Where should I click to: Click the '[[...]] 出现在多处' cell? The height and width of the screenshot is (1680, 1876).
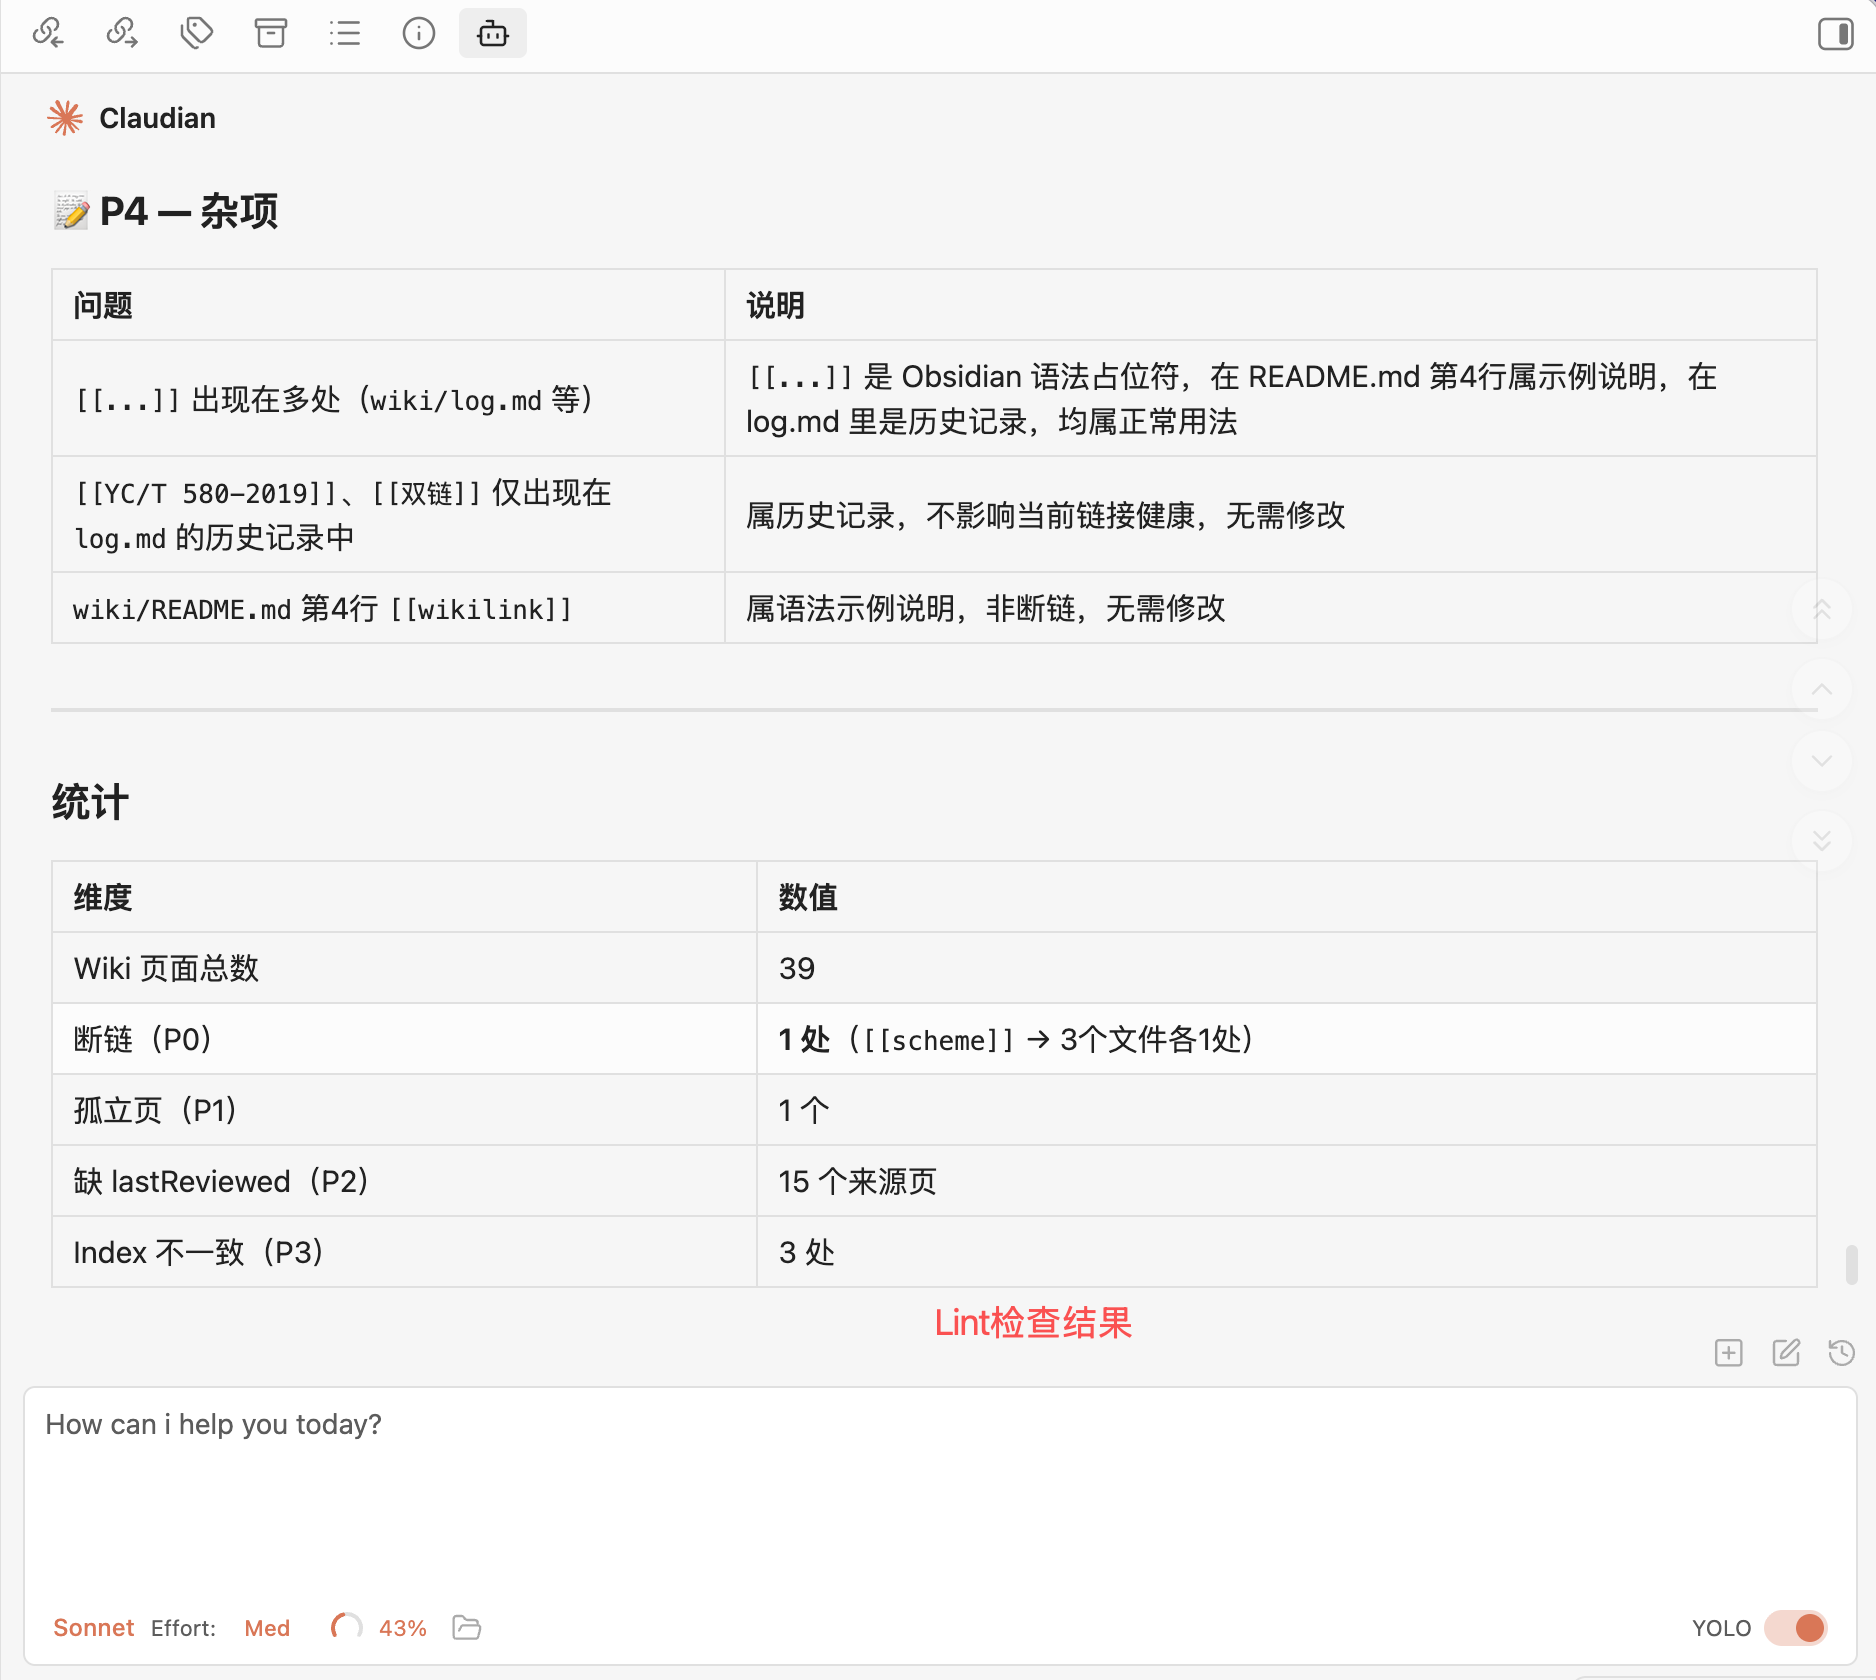click(388, 399)
